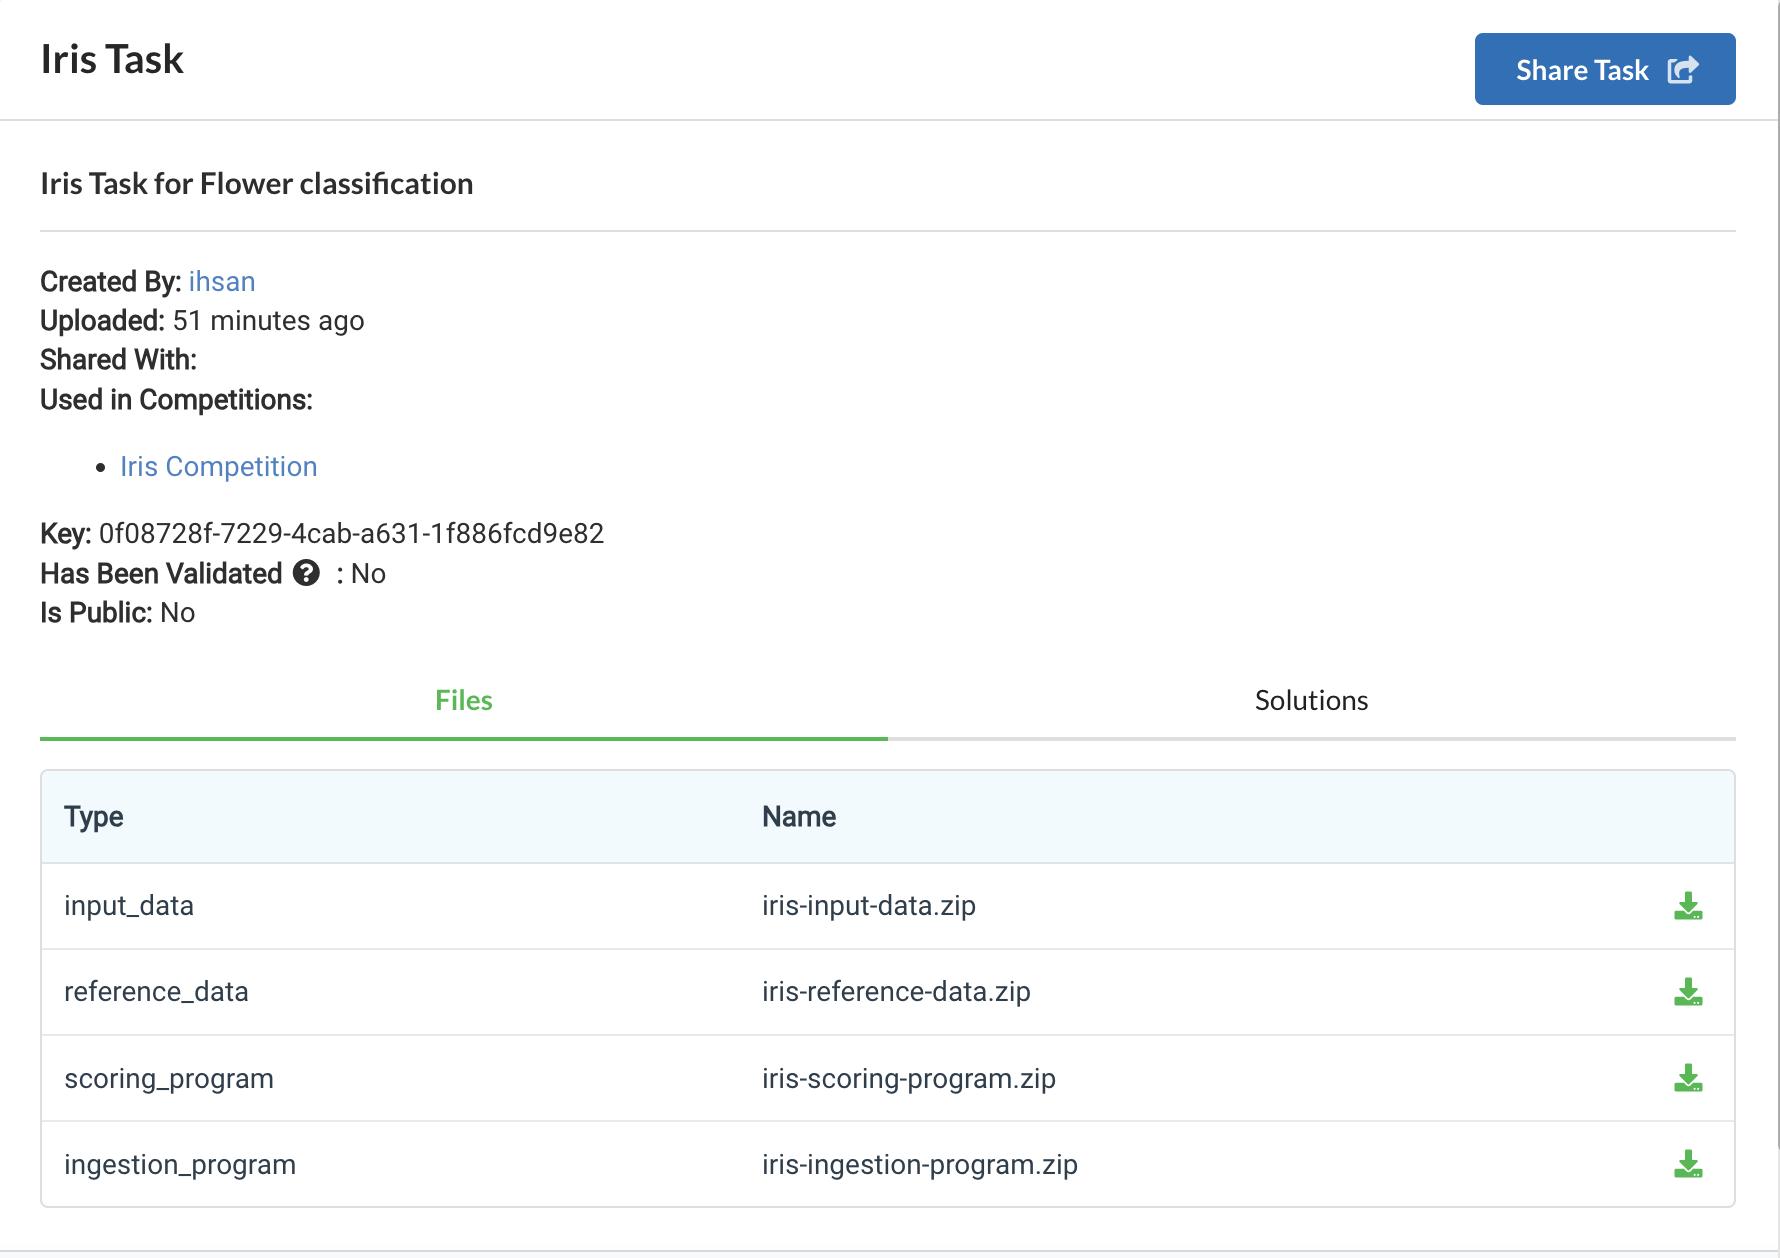Download the iris-ingestion-program.zip file
Screen dimensions: 1780x1258
click(1688, 1164)
